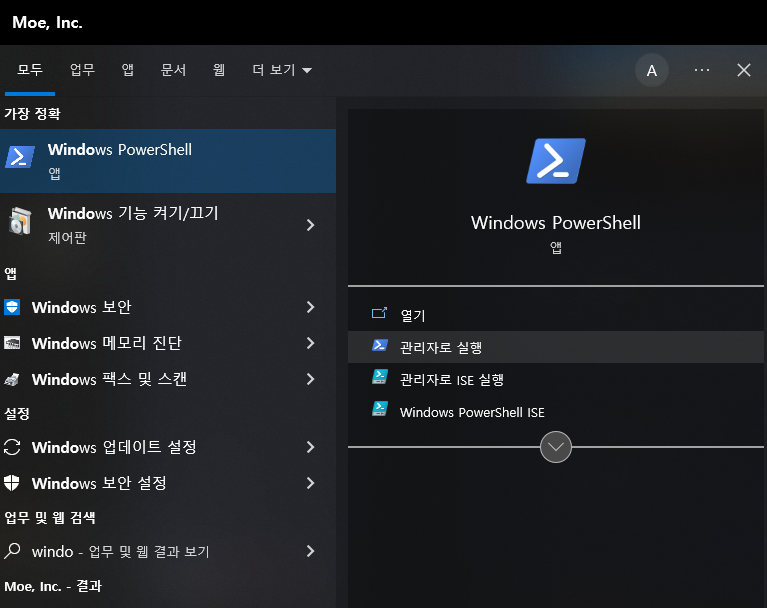Click the Windows 메모리 진단 chip icon
The image size is (767, 608).
(x=12, y=343)
